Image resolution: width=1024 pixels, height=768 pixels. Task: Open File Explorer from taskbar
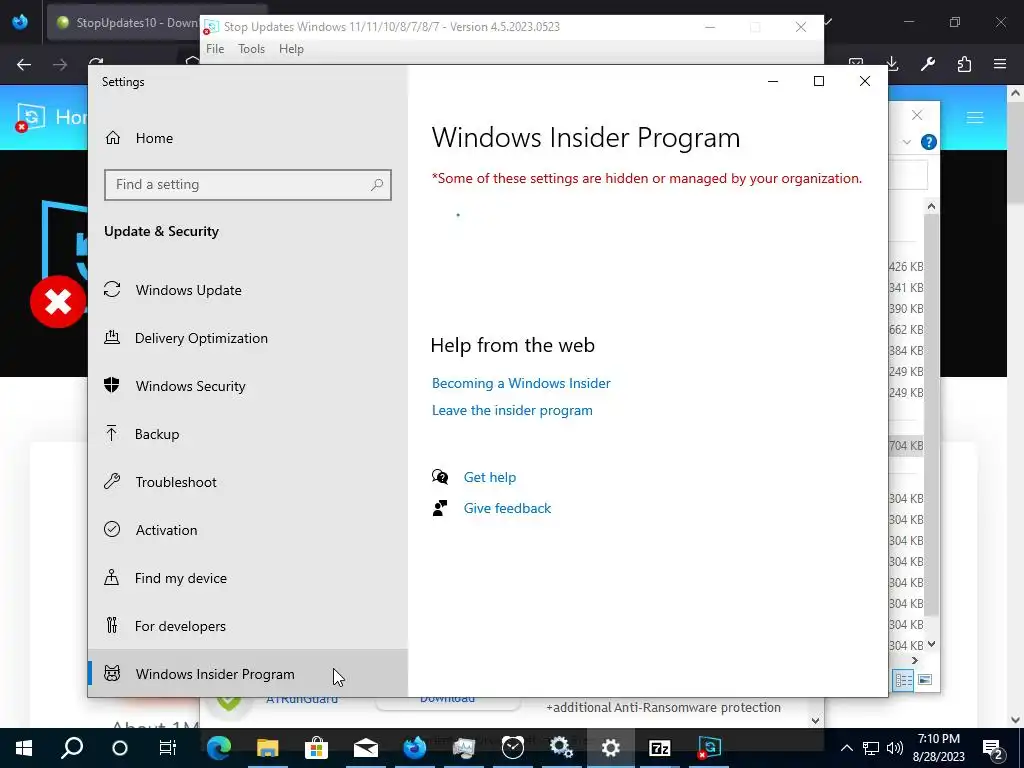tap(268, 748)
